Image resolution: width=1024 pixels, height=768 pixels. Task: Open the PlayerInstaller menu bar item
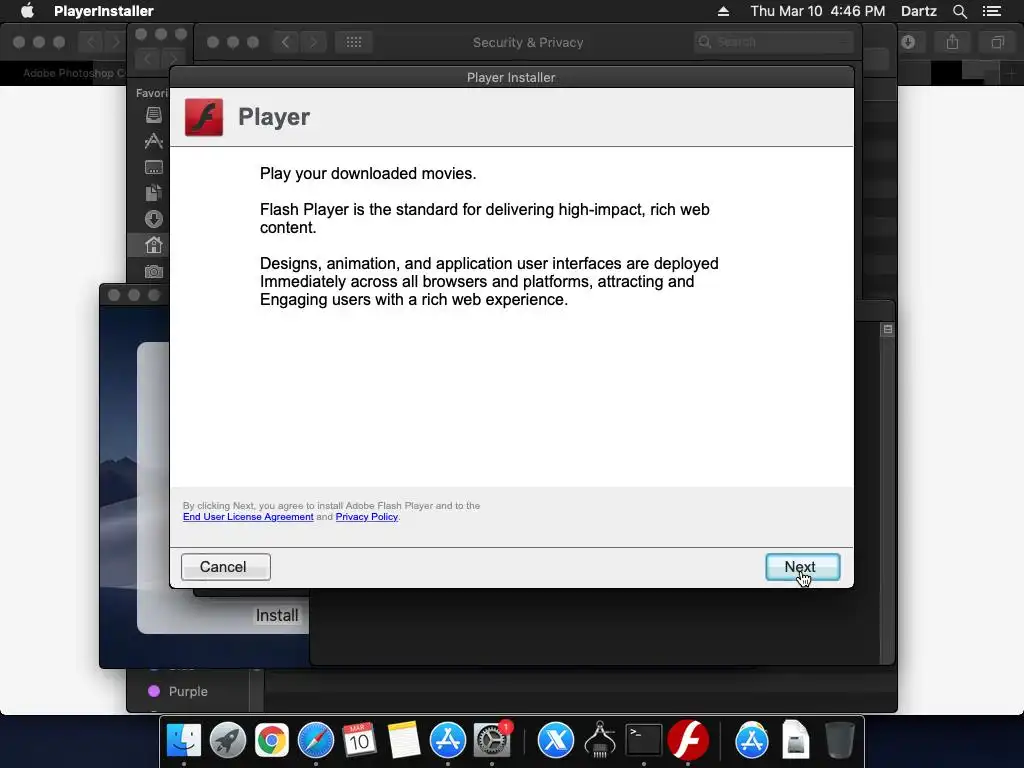point(104,11)
